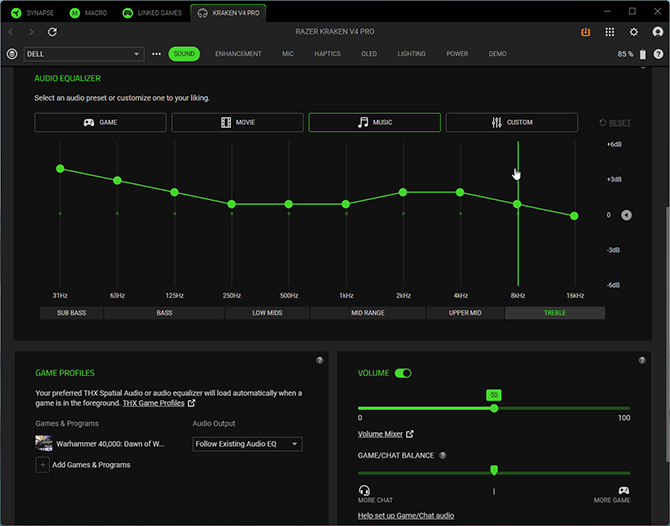Viewport: 670px width, 526px height.
Task: Select the SOUND section
Action: (184, 54)
